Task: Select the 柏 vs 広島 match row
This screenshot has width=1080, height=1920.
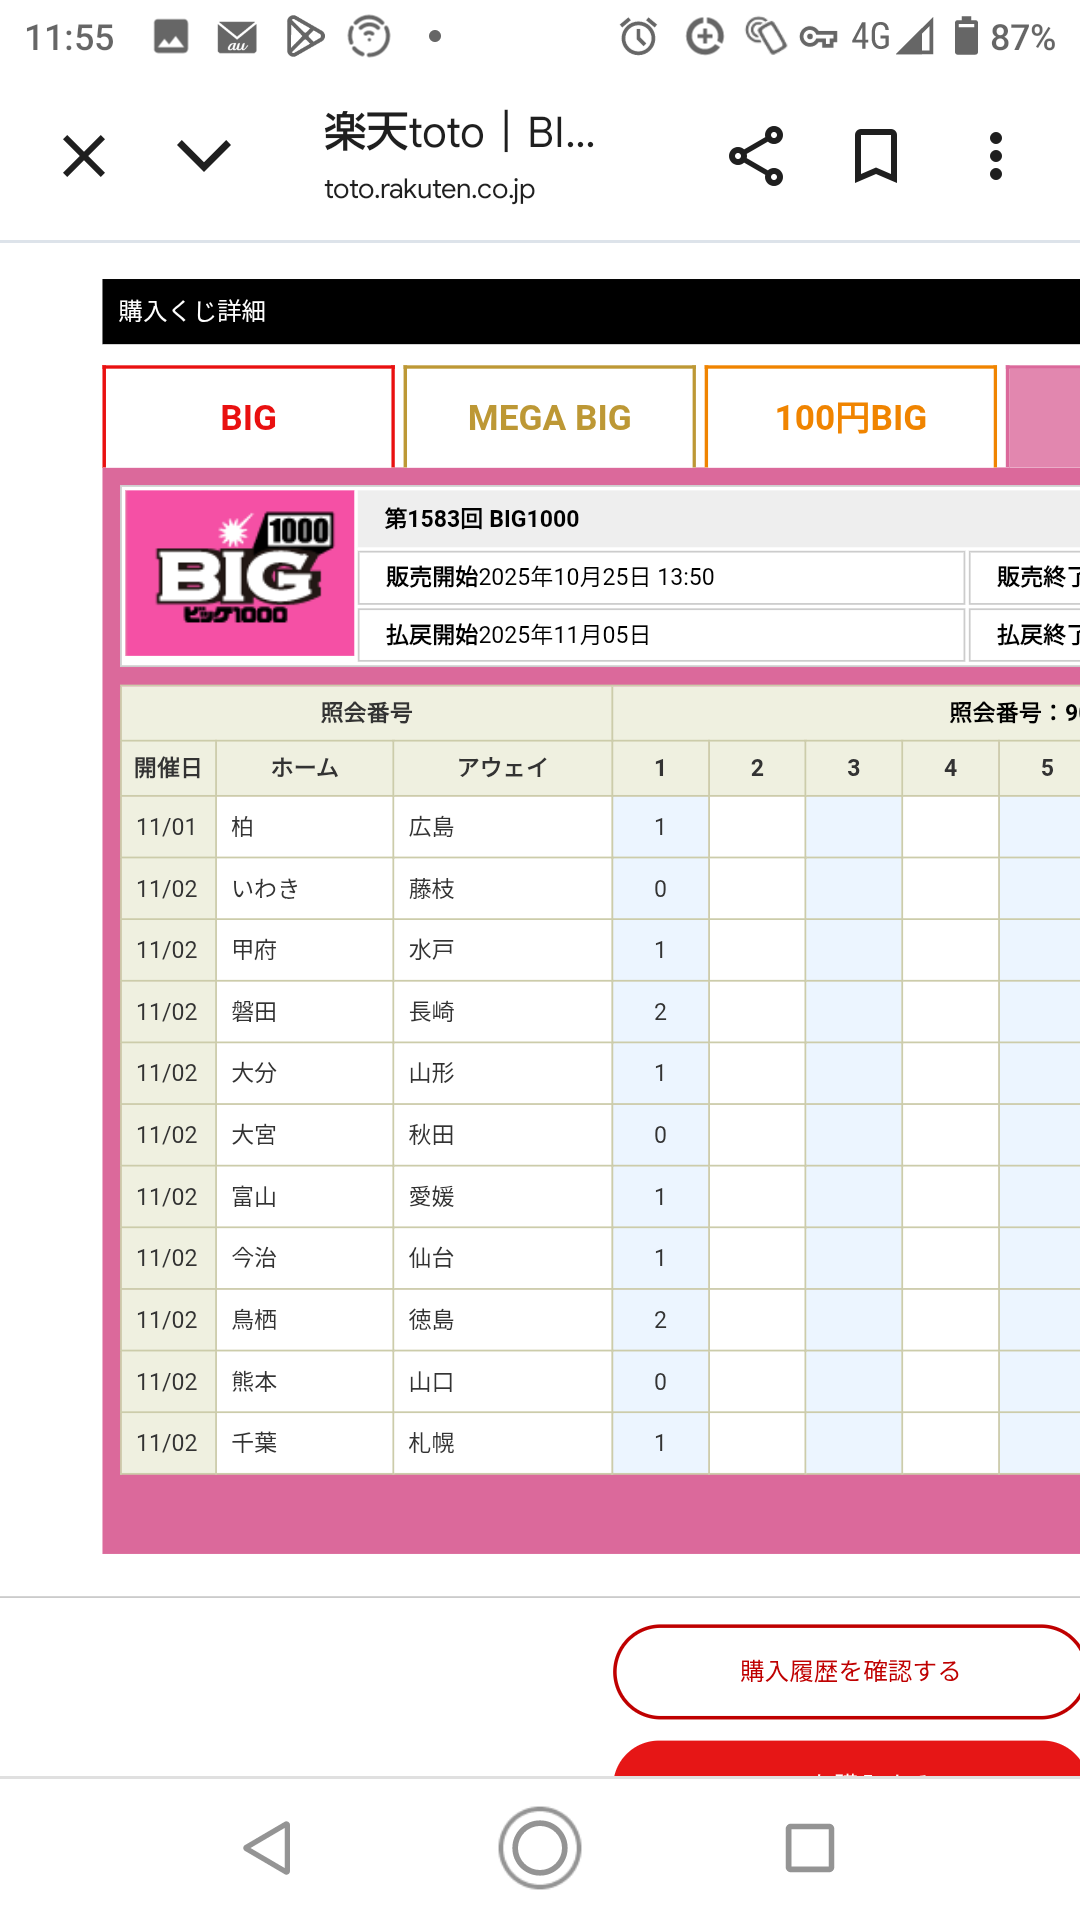Action: [x=366, y=827]
